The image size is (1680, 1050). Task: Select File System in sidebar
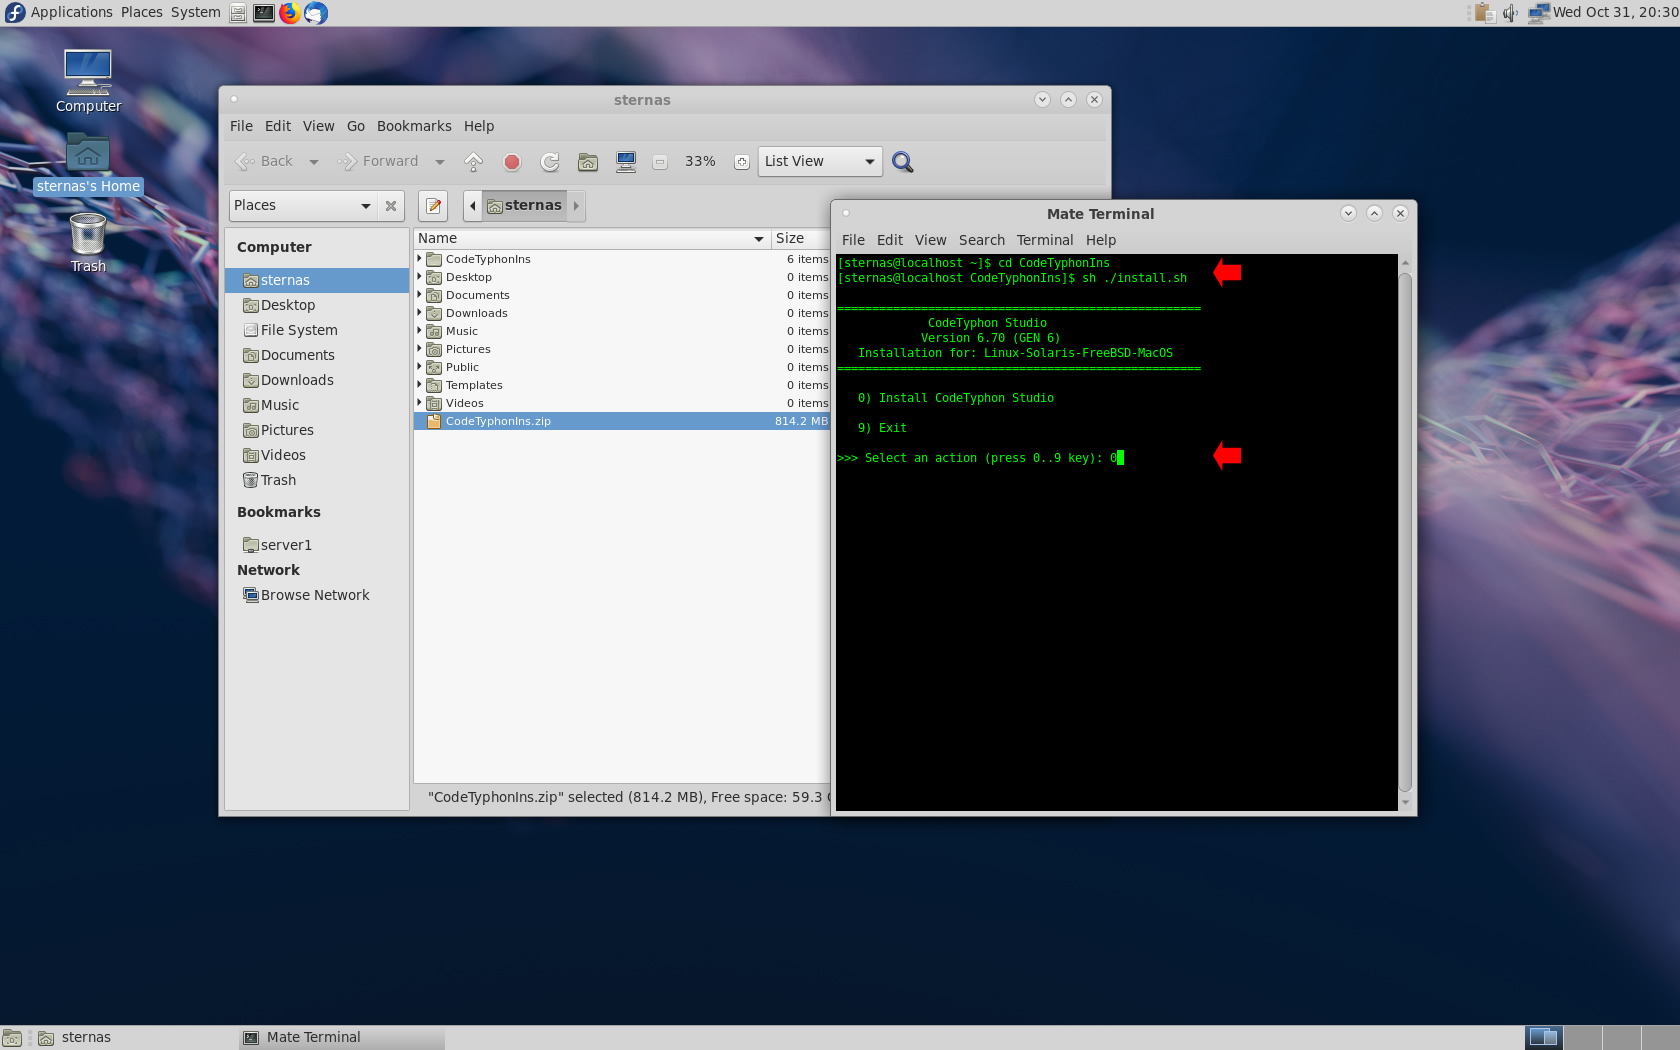(x=317, y=331)
